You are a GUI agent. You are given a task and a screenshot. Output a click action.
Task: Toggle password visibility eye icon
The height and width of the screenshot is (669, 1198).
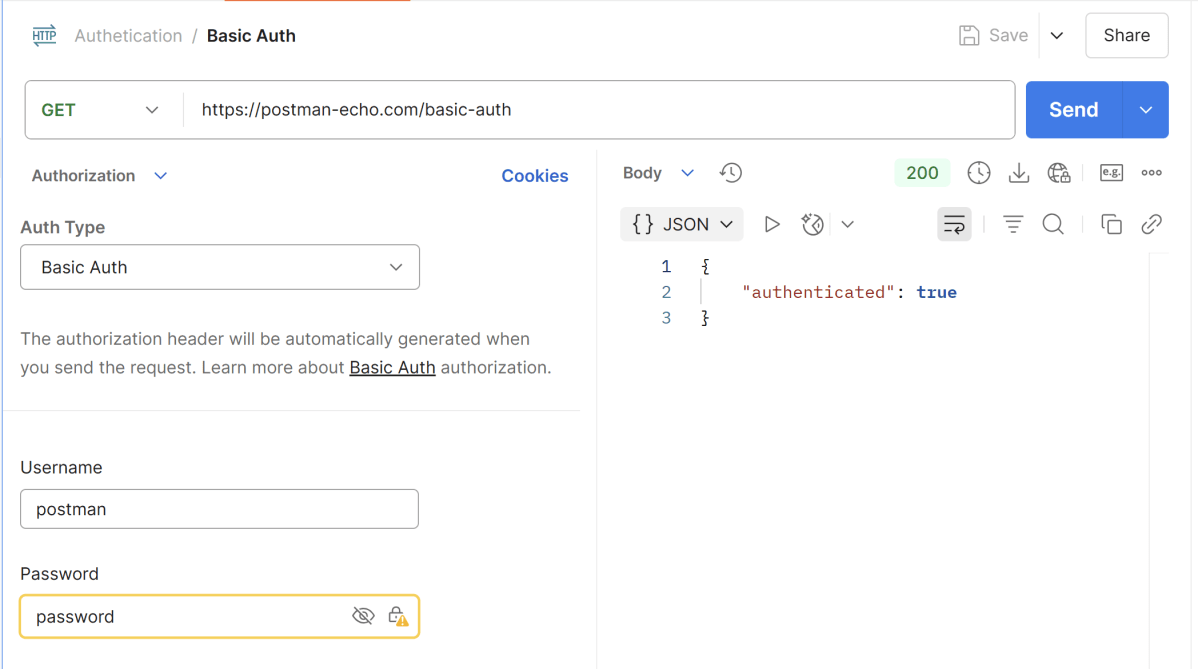pos(363,616)
